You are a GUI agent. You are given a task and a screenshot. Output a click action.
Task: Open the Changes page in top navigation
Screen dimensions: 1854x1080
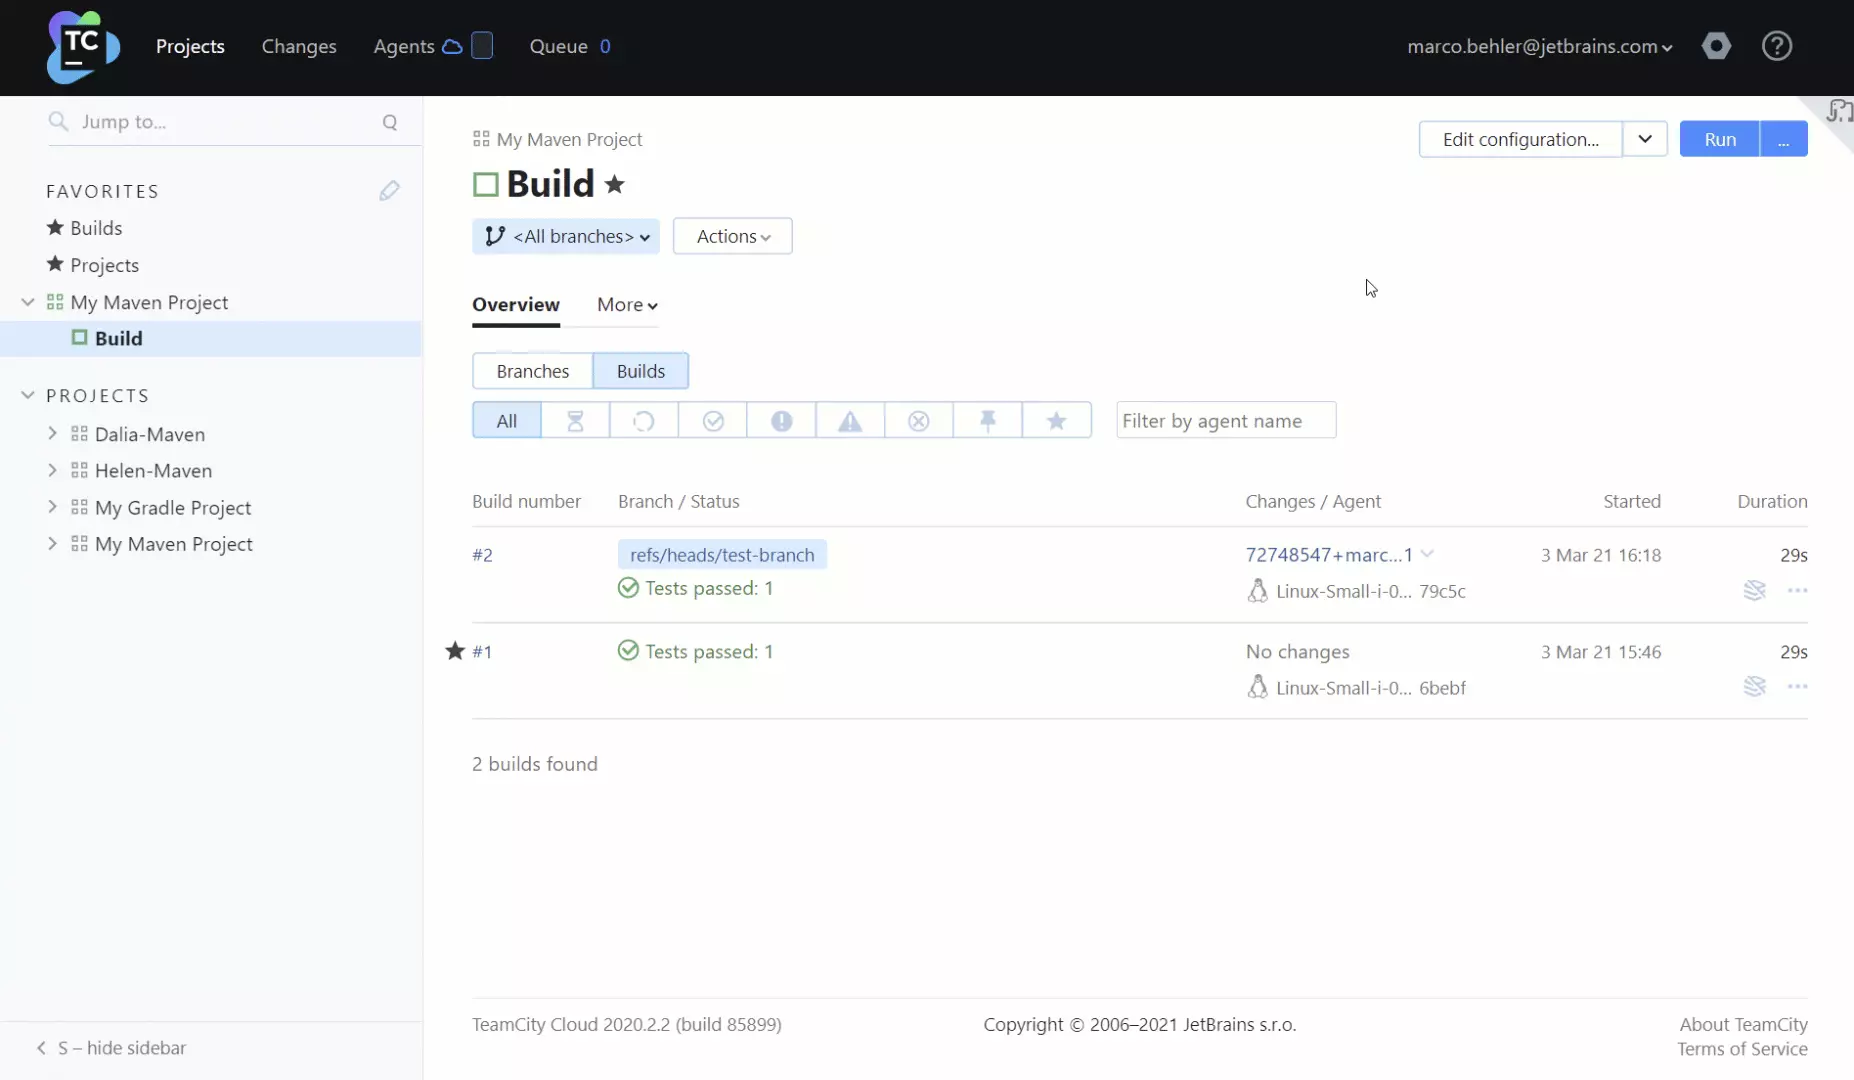click(x=298, y=47)
